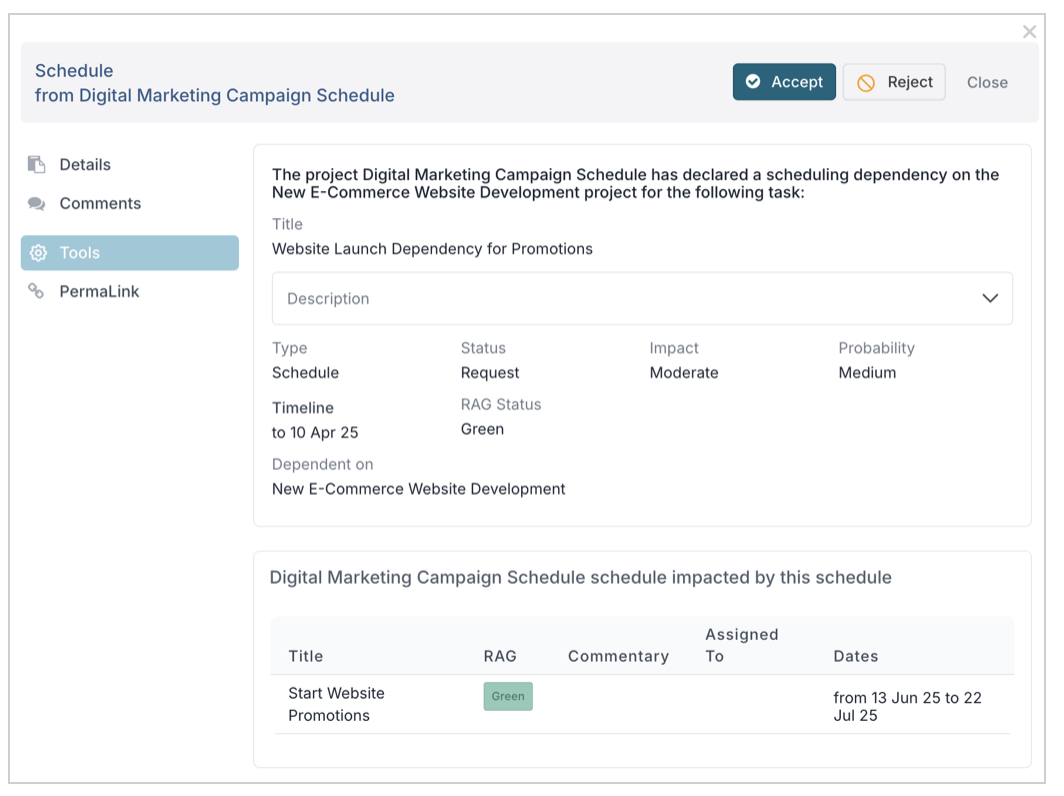
Task: Click the 'Start Website Promotions' row title
Action: [336, 704]
